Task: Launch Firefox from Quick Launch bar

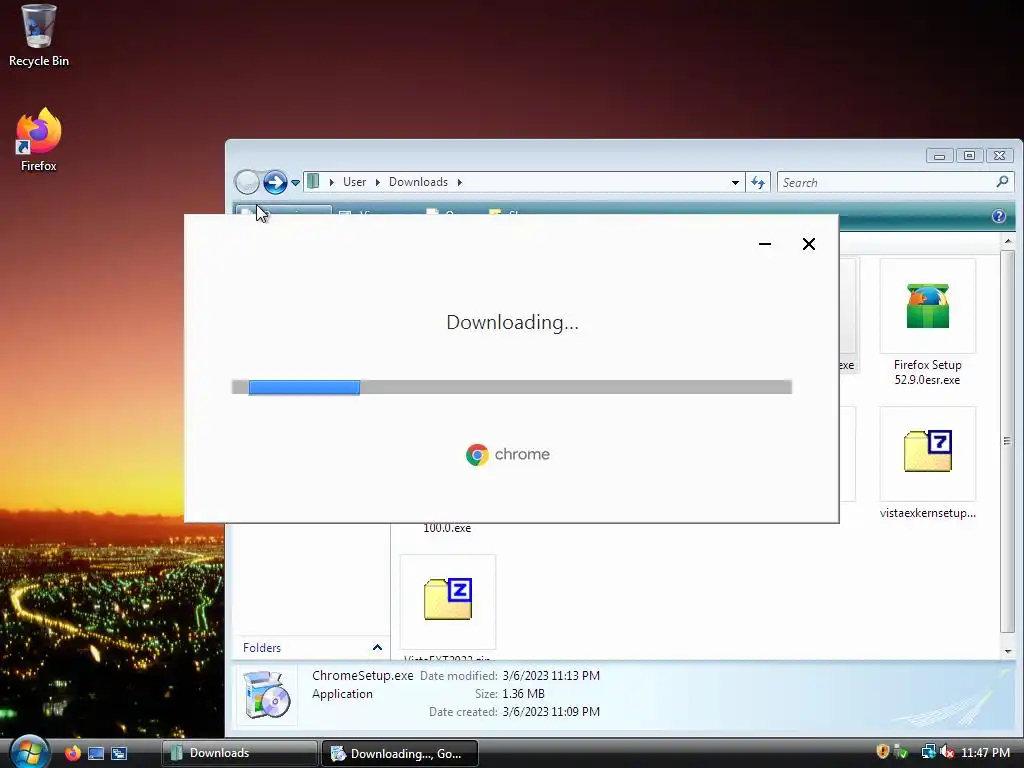Action: tap(72, 753)
